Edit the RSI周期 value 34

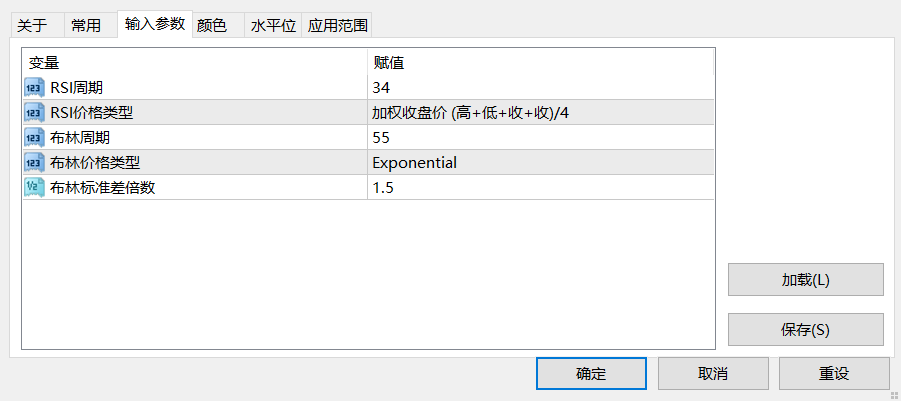coord(541,88)
